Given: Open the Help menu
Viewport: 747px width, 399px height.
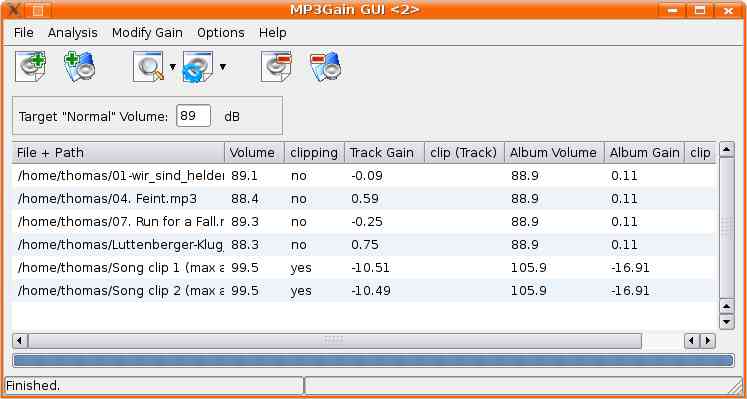Looking at the screenshot, I should 273,33.
